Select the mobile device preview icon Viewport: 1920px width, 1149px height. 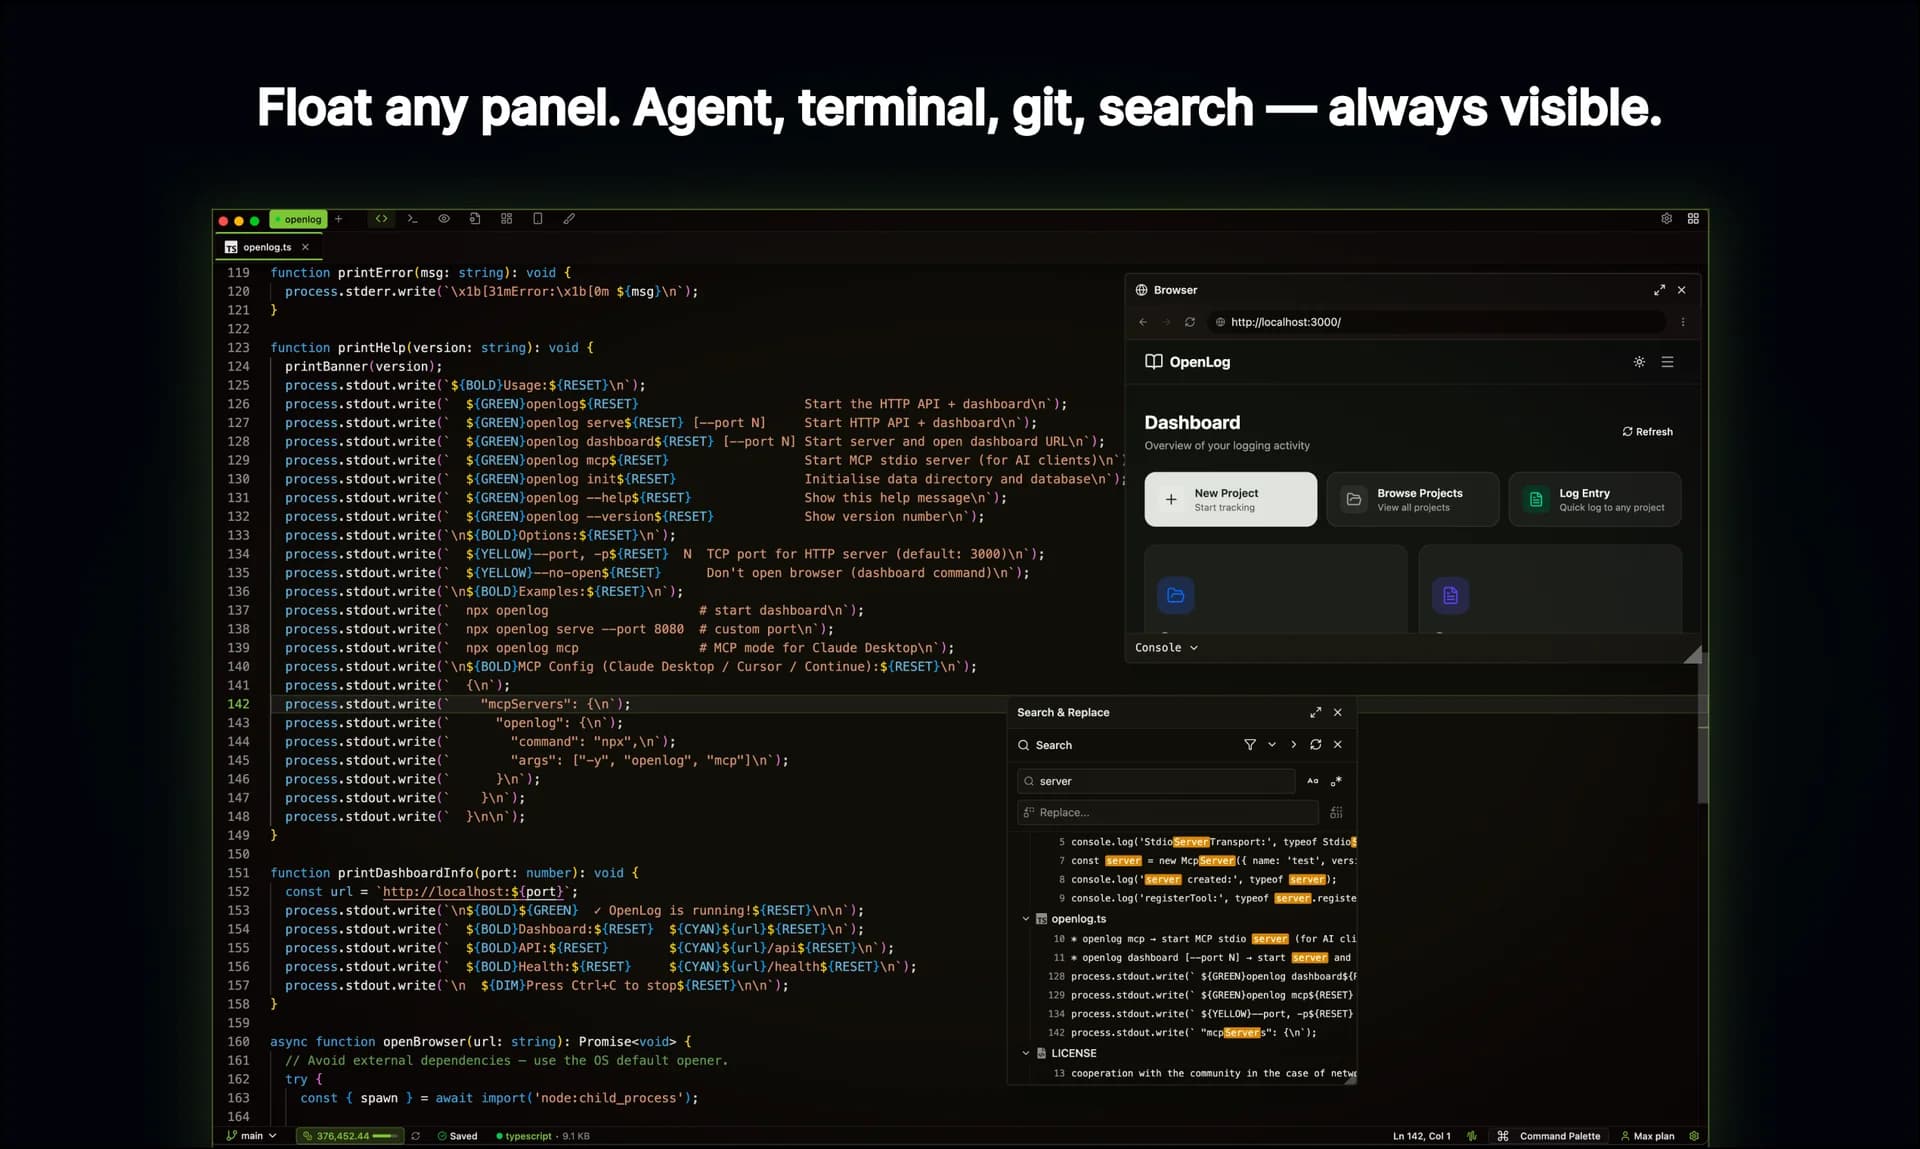click(538, 218)
